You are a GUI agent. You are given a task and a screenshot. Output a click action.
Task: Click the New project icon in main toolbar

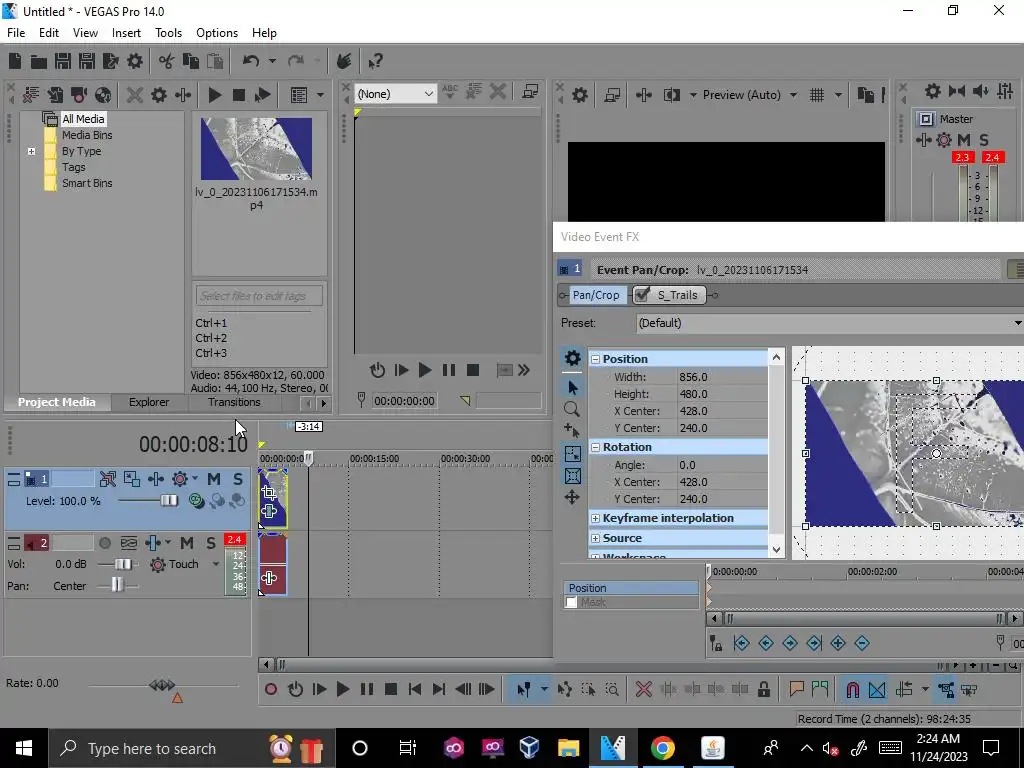coord(15,61)
